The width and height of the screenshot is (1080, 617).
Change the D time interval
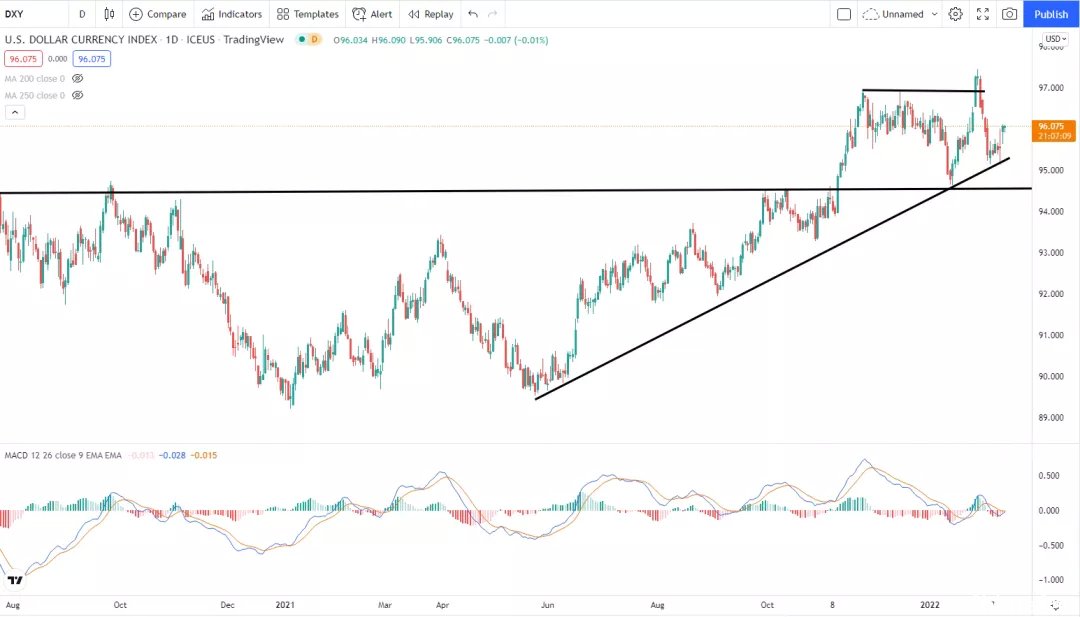82,14
